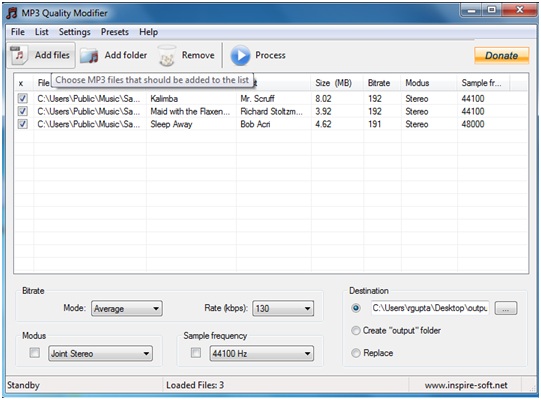Click the Modus column header
This screenshot has width=541, height=400.
[x=417, y=83]
